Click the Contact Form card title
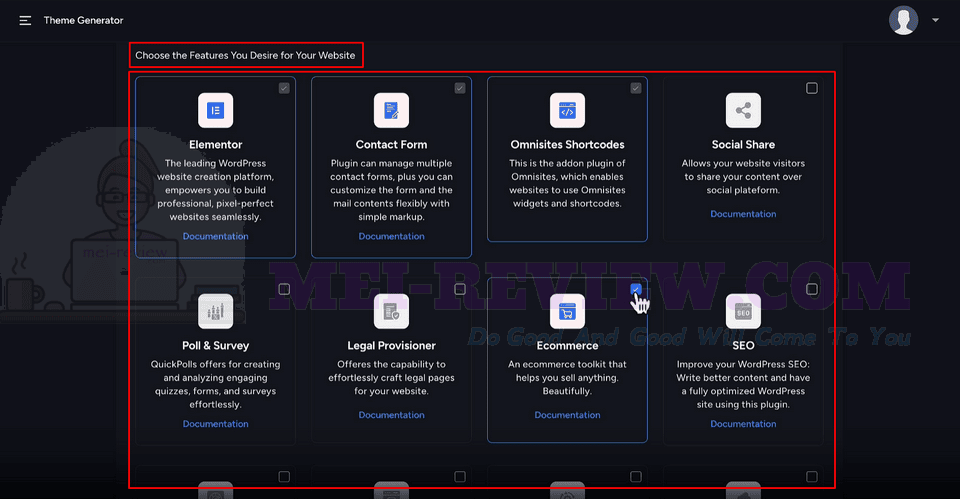 [x=391, y=144]
